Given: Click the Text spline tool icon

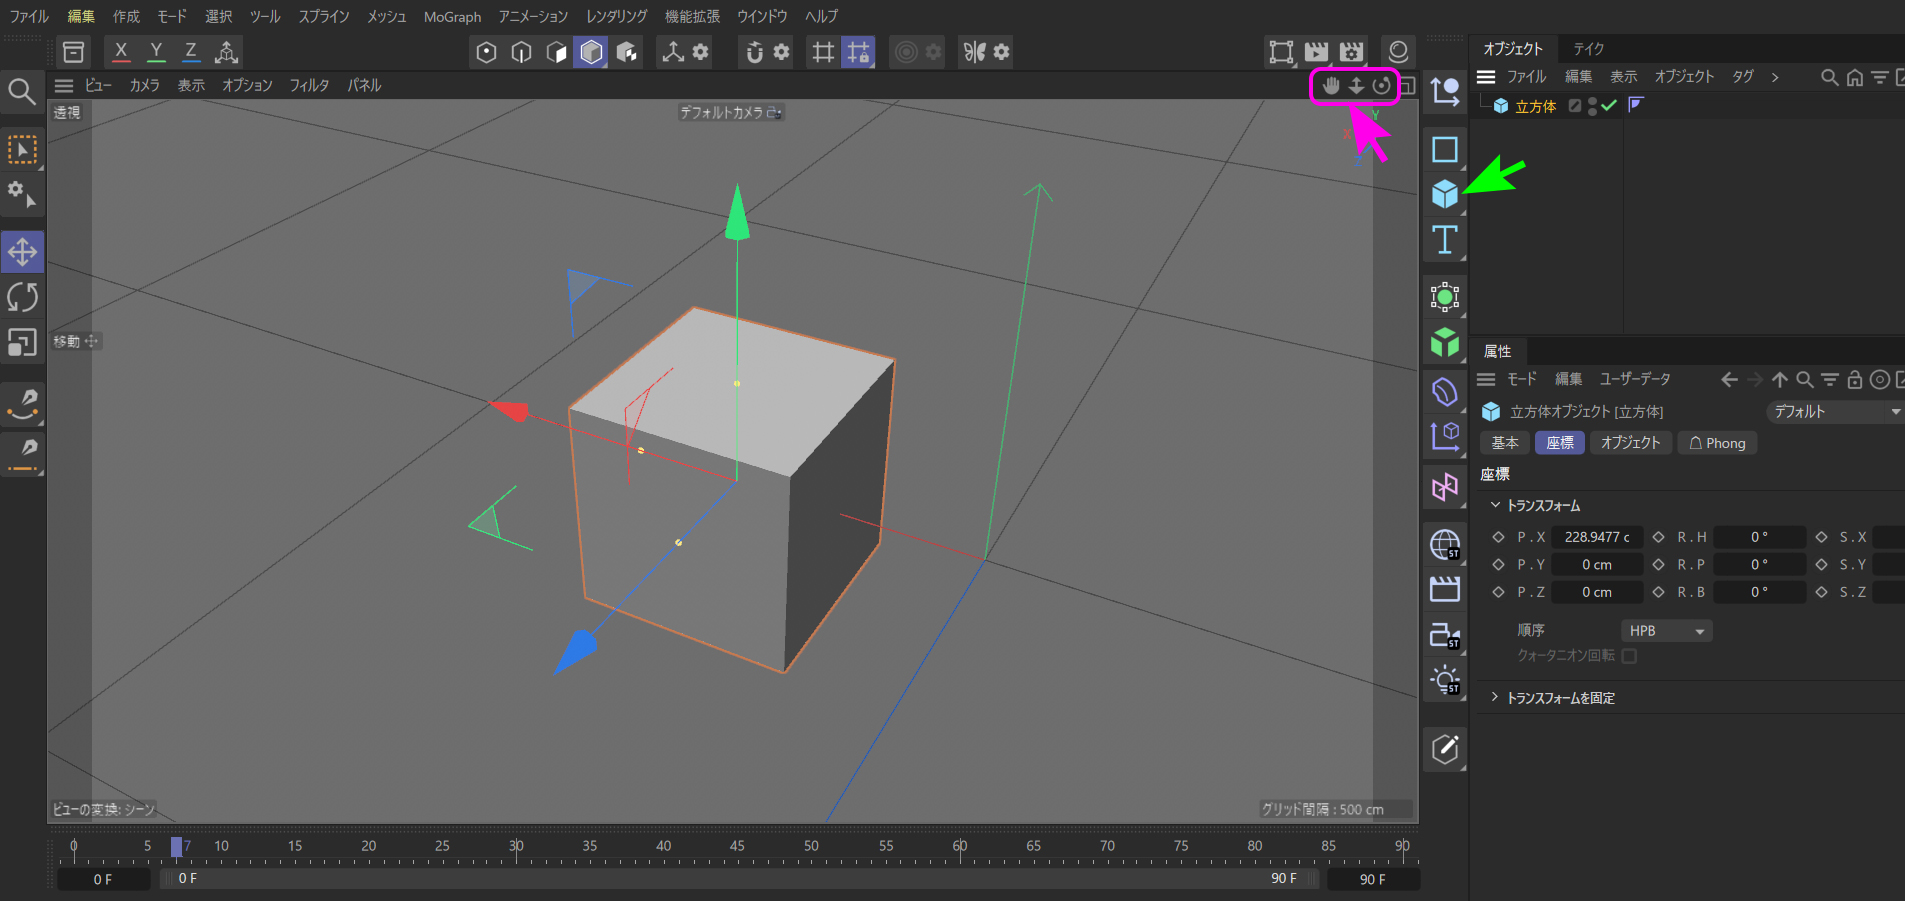Looking at the screenshot, I should [1444, 240].
